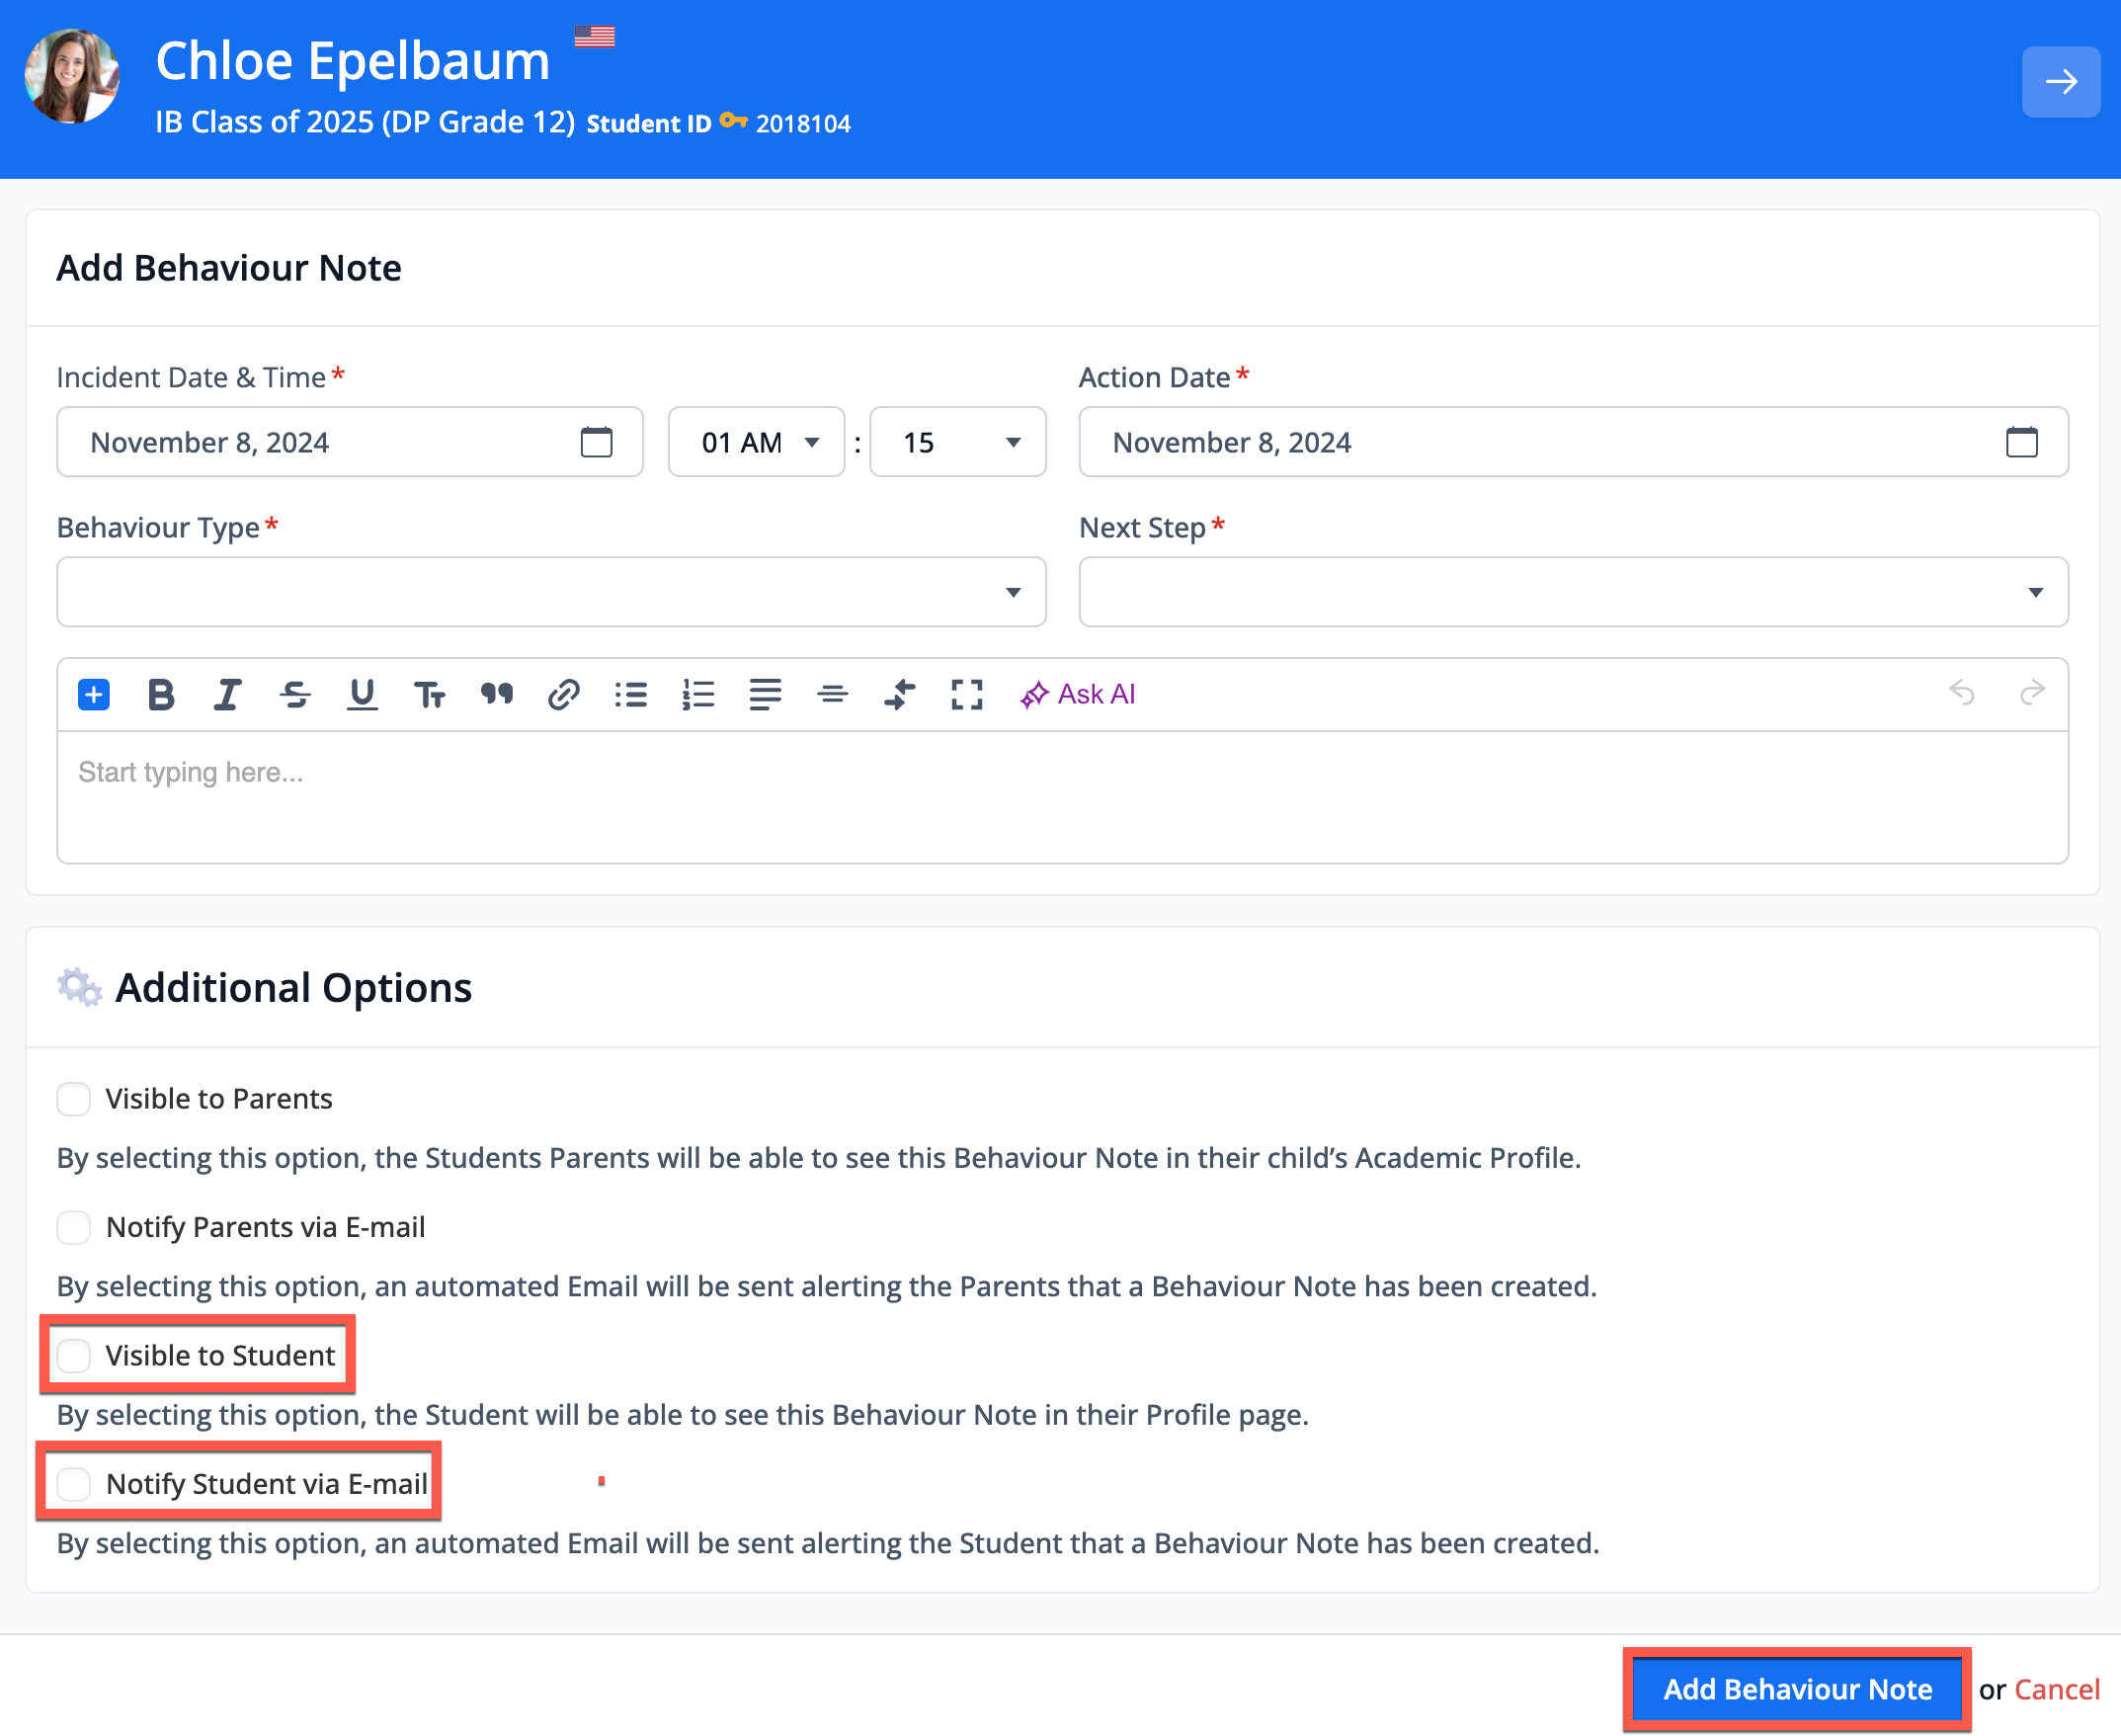This screenshot has width=2121, height=1736.
Task: Open the Ask AI assistant
Action: pos(1078,694)
